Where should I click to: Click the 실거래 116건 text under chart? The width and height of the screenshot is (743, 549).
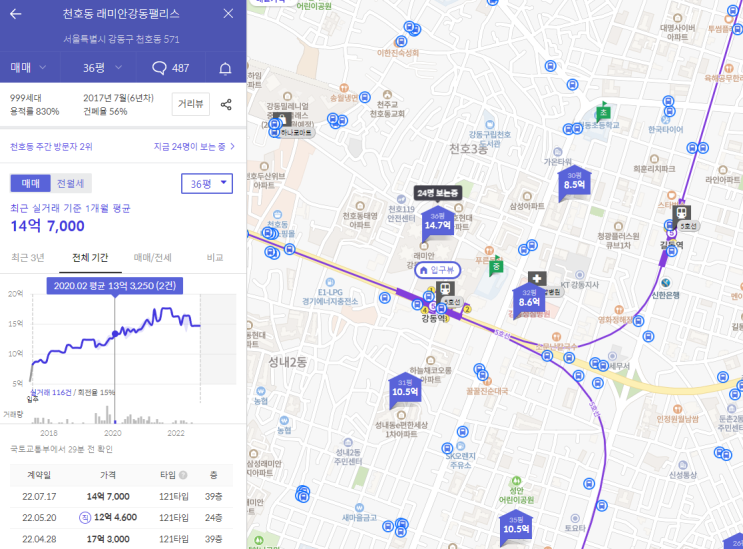pos(51,392)
